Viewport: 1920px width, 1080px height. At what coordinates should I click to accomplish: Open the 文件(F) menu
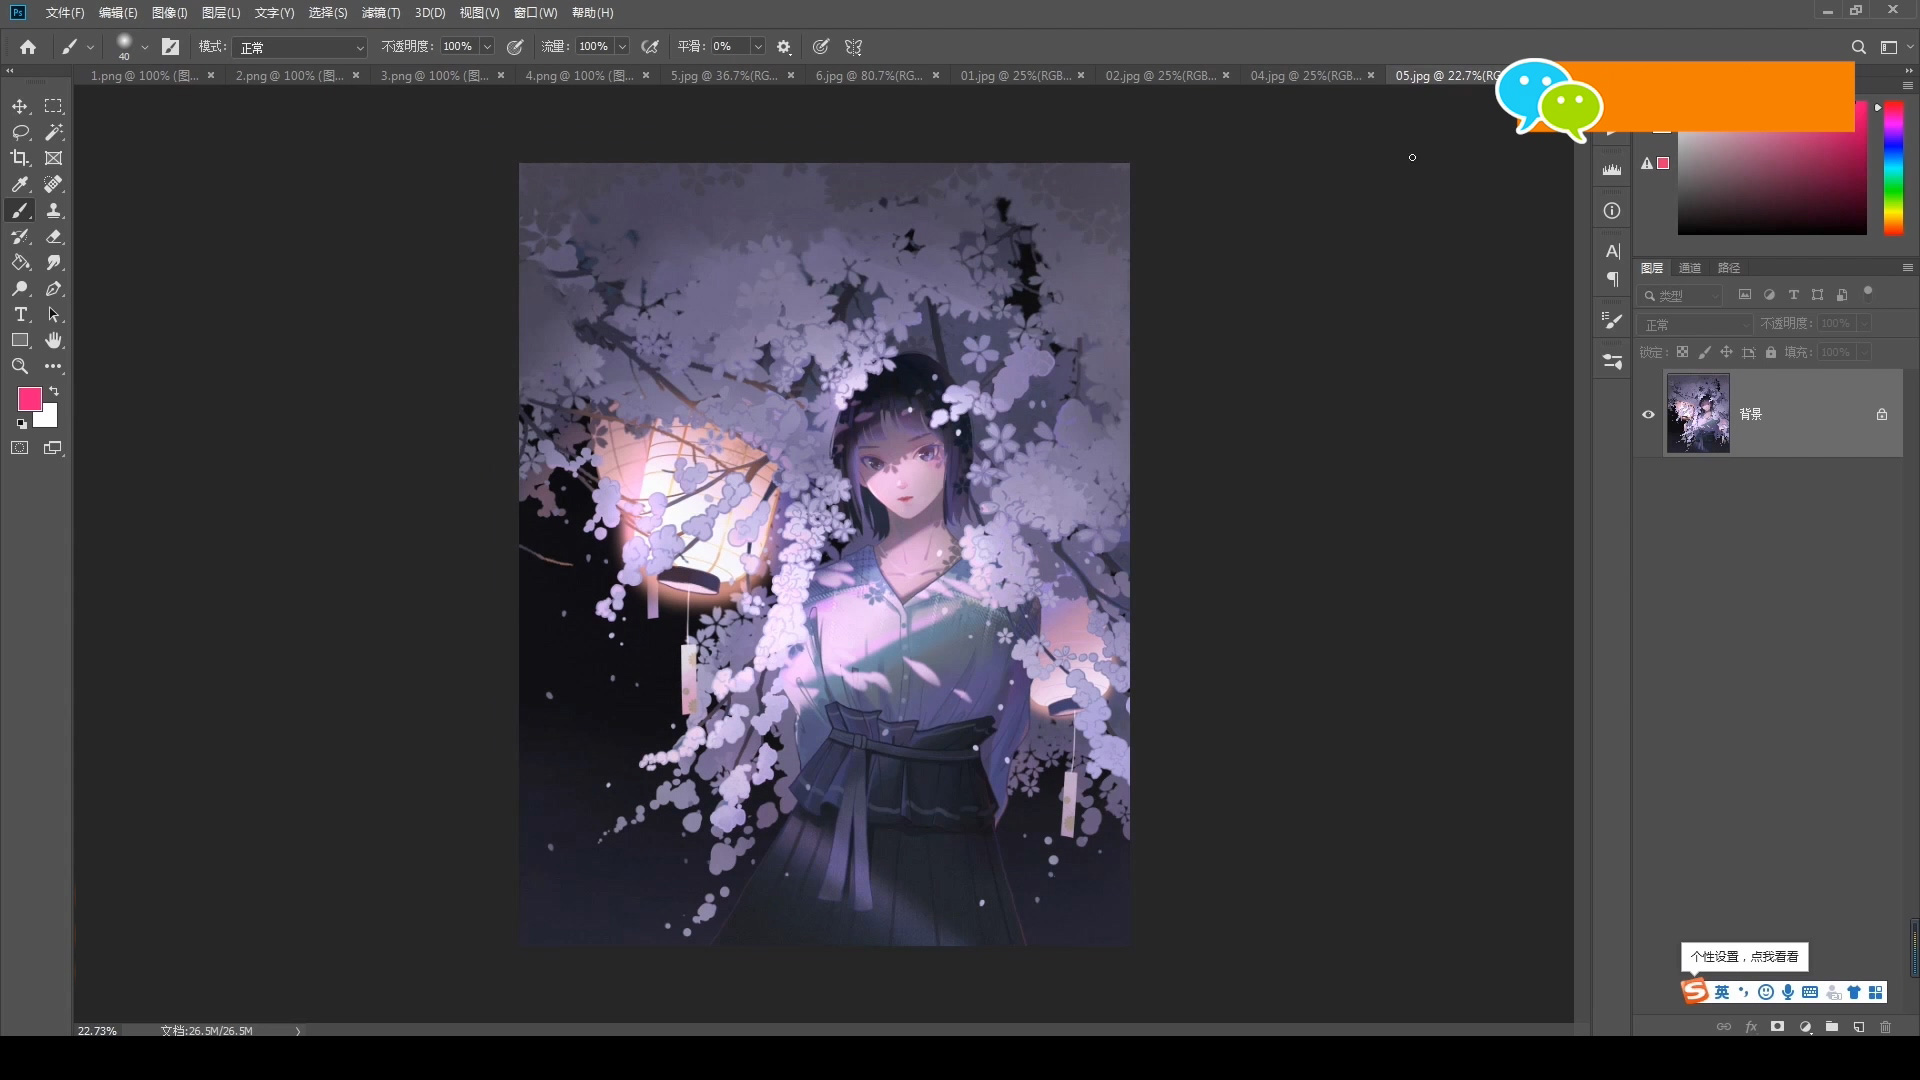[65, 13]
